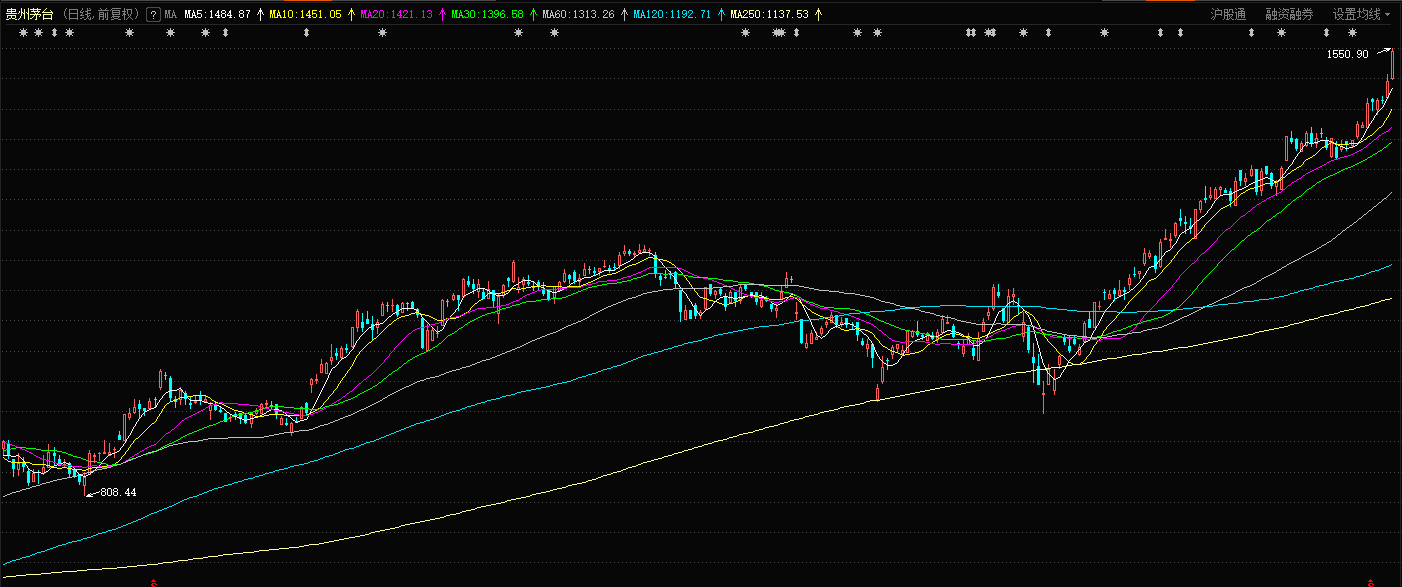Click the question mark help icon
The height and width of the screenshot is (587, 1402).
tap(153, 15)
